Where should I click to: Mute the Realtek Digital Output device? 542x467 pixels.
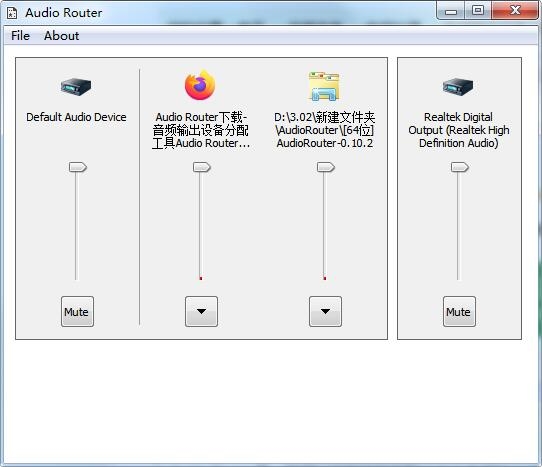point(459,311)
